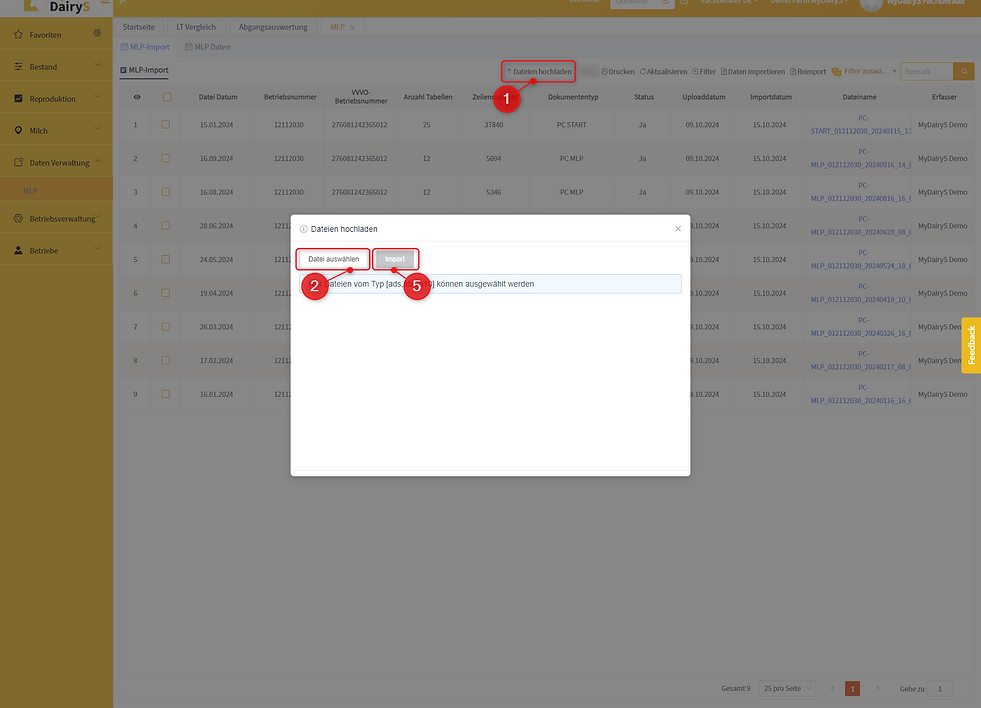This screenshot has width=981, height=708.
Task: Click the Import button in the dialog
Action: pyautogui.click(x=395, y=259)
